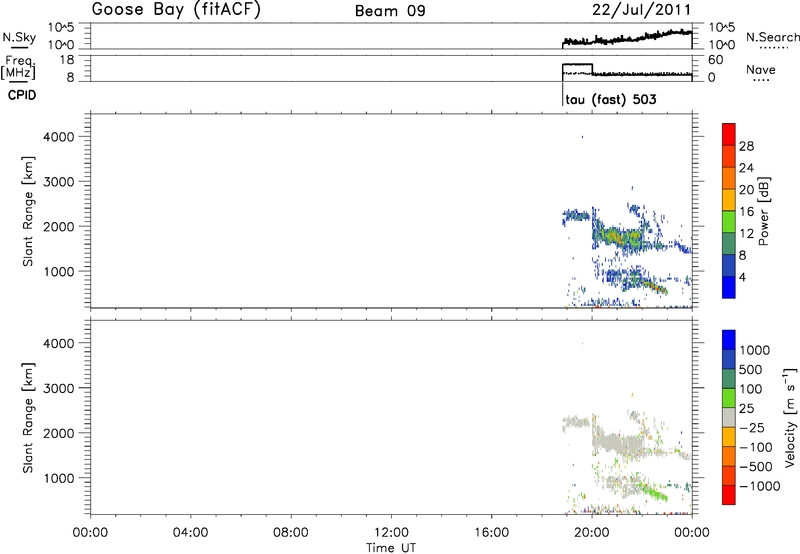Image resolution: width=800 pixels, height=554 pixels.
Task: Click the "Slant Range [km]" label of power panel
Action: [x=28, y=211]
